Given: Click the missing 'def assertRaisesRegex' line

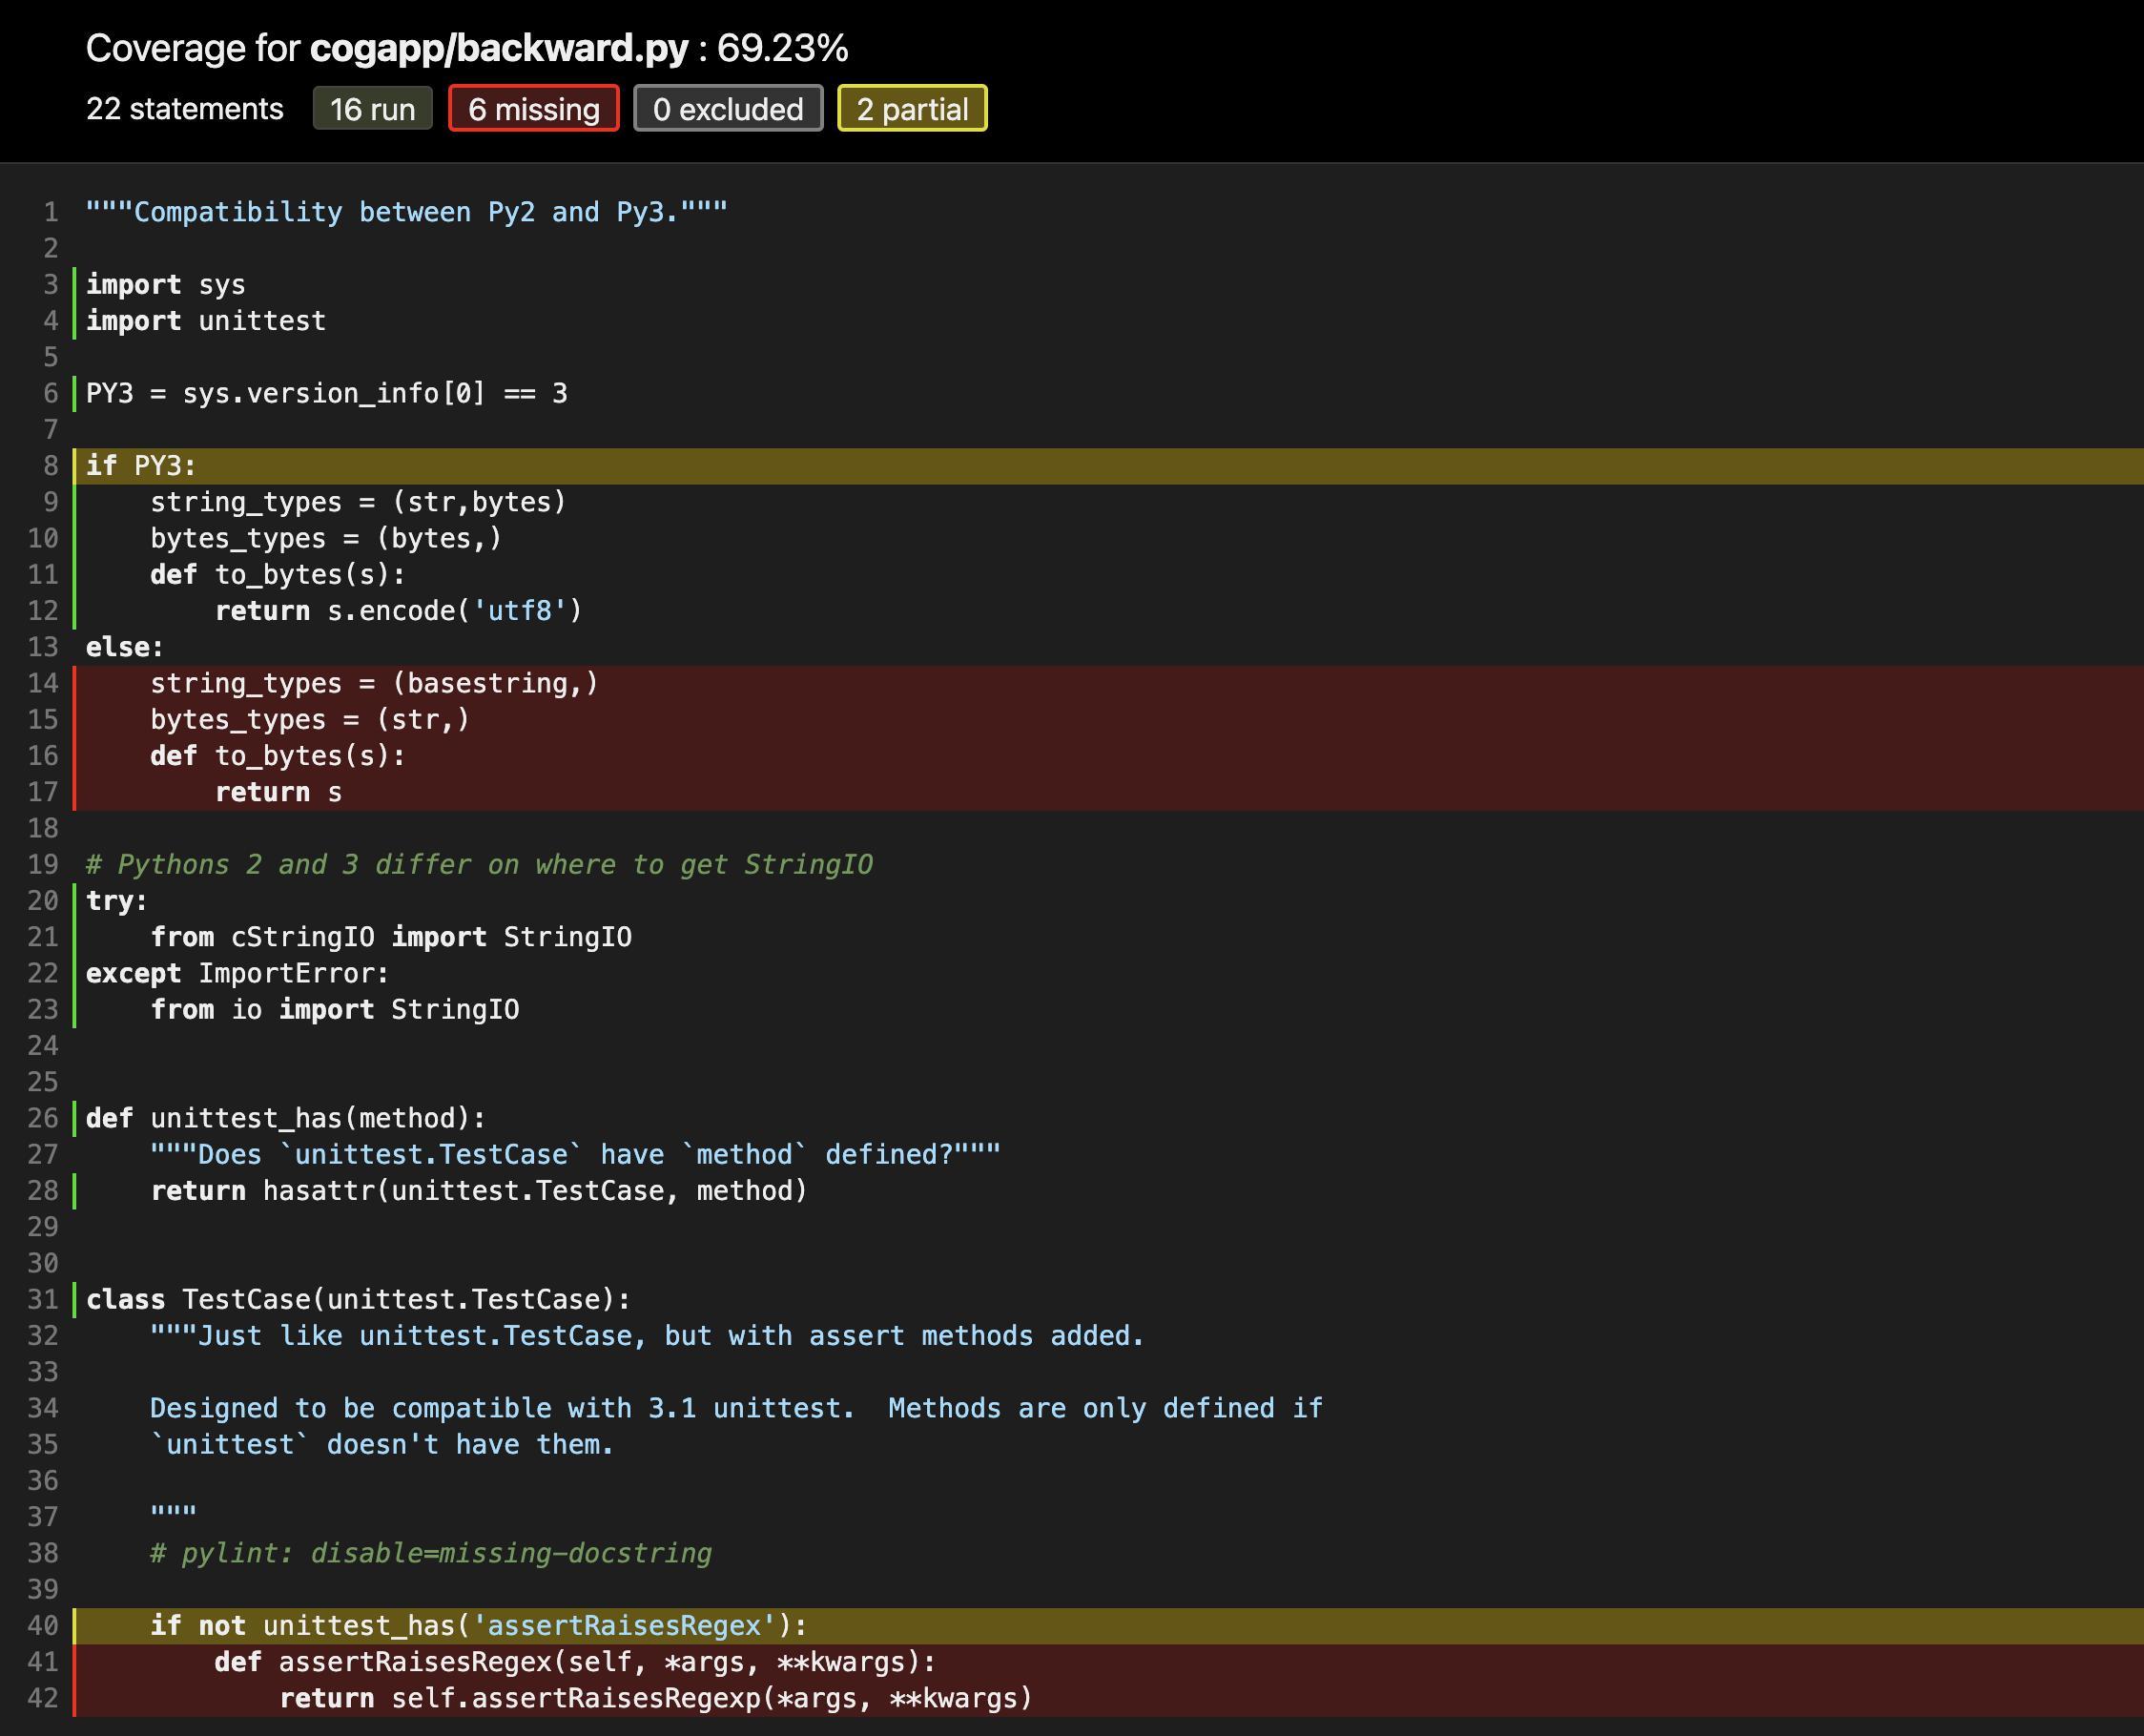Looking at the screenshot, I should pyautogui.click(x=574, y=1662).
